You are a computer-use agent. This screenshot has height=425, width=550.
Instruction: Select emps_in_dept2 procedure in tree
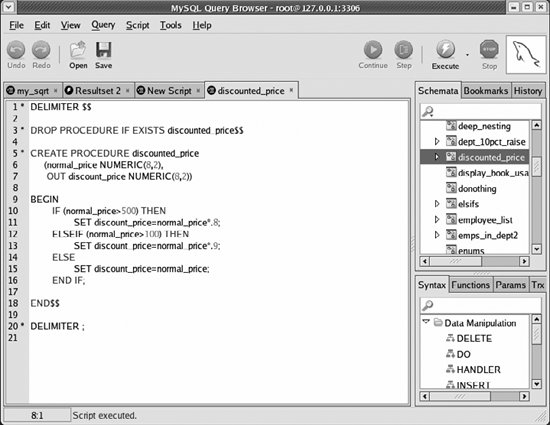[x=488, y=235]
